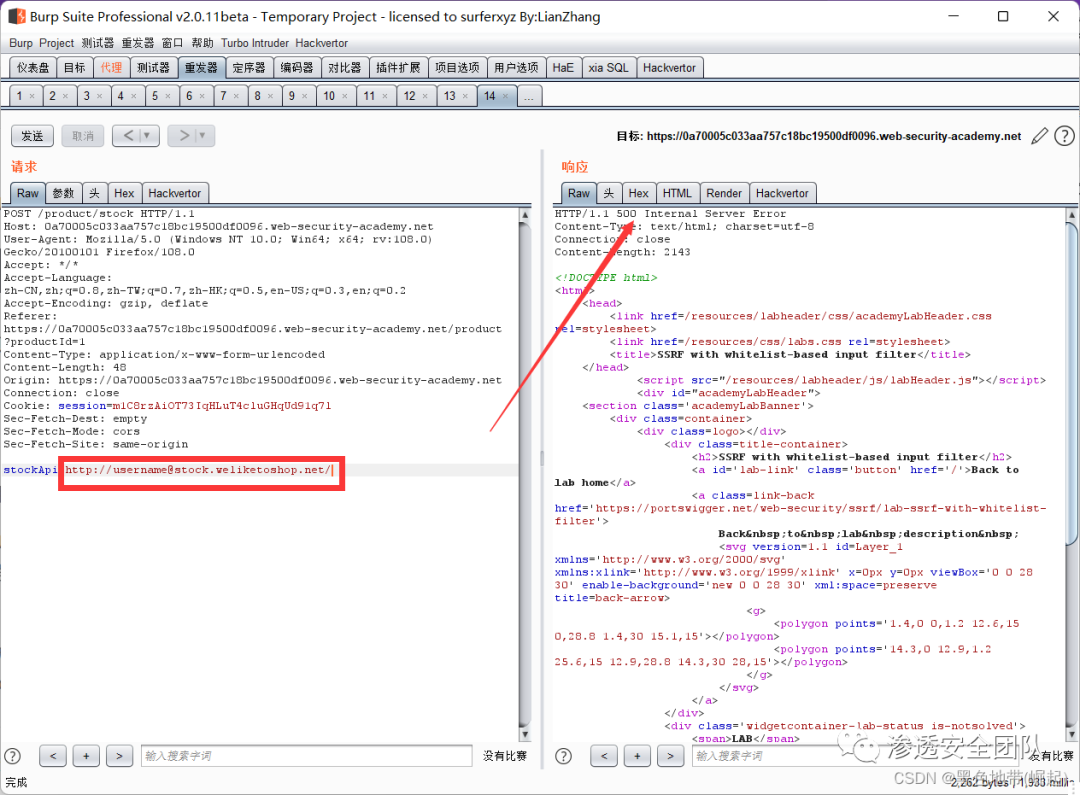
Task: Go to next match in response search
Action: point(670,756)
